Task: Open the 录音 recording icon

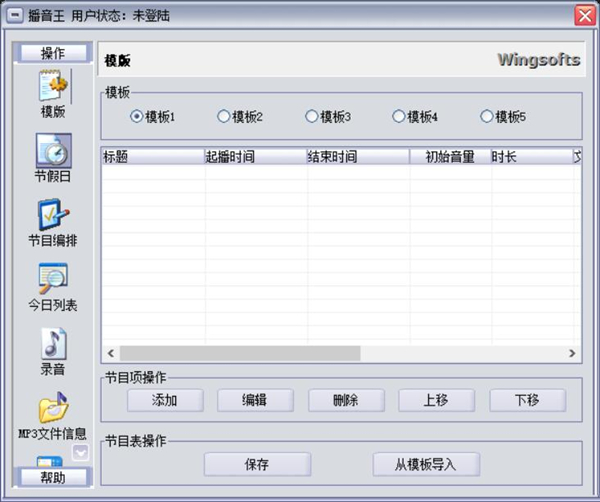Action: tap(53, 343)
